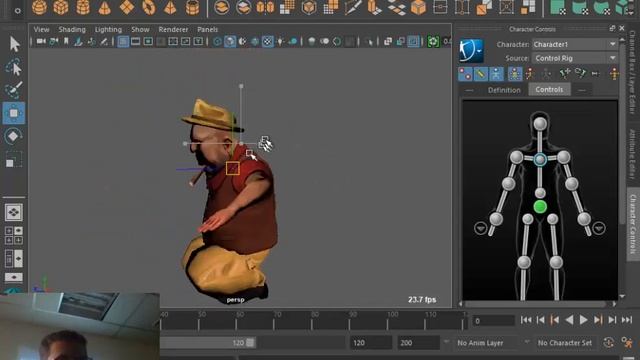
Task: Open the Renderer menu
Action: 173,29
